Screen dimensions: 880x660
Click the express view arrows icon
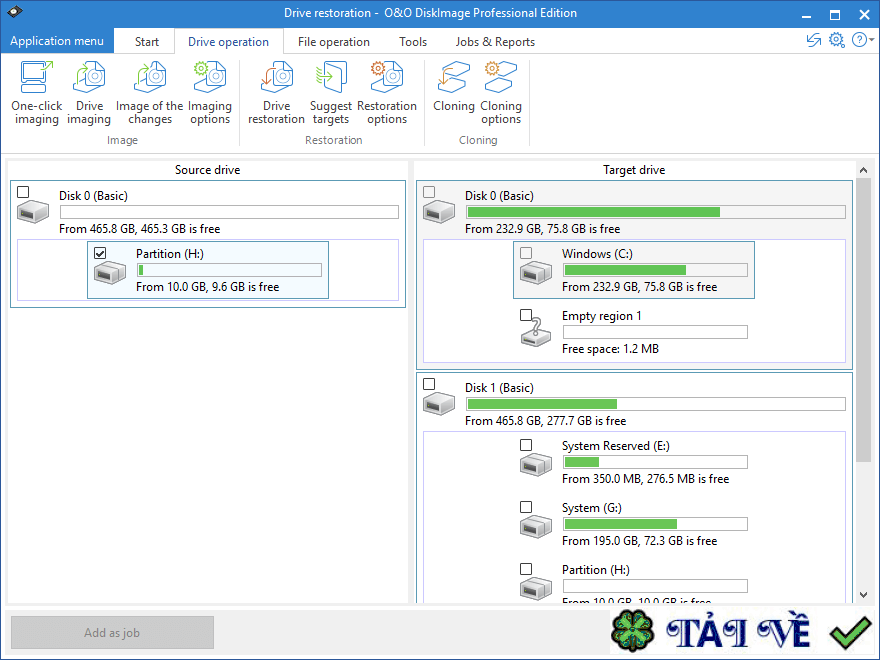[x=814, y=40]
